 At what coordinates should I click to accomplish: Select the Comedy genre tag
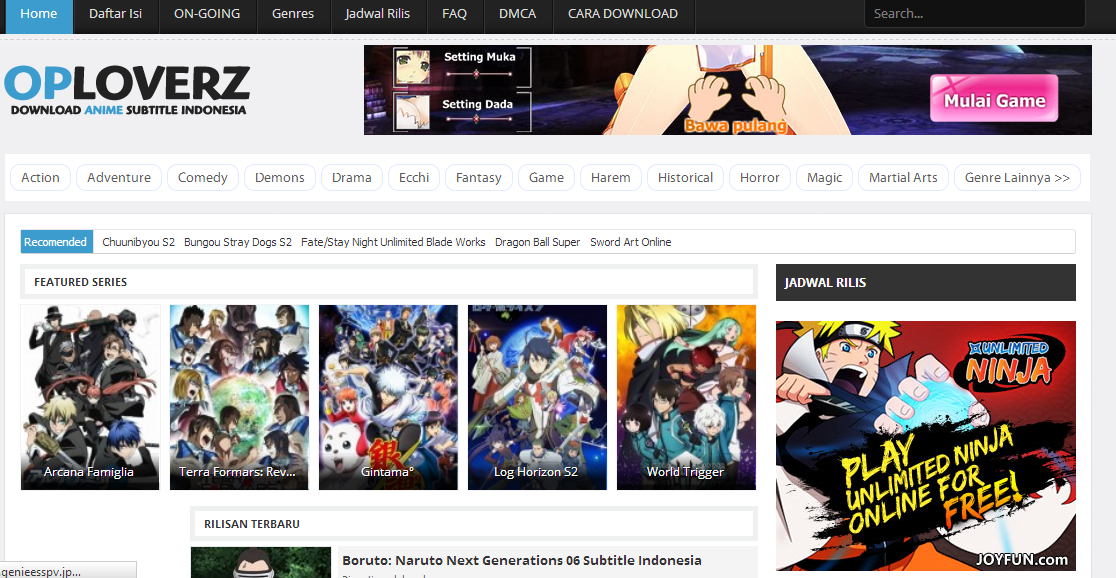pos(203,178)
